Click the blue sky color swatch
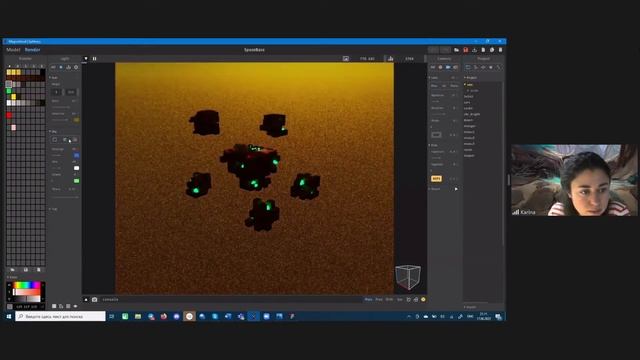This screenshot has width=640, height=360. coord(76,156)
